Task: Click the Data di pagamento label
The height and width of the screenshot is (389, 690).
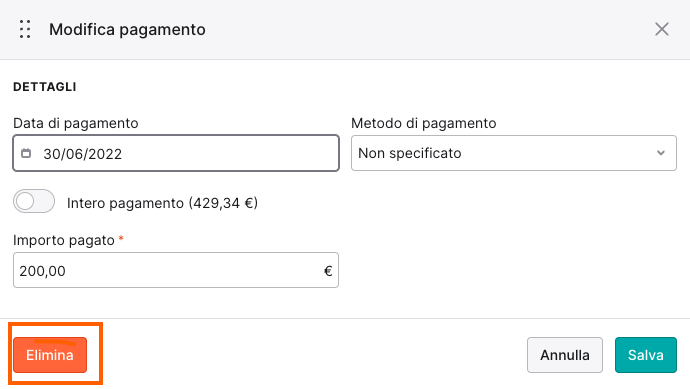Action: (76, 123)
